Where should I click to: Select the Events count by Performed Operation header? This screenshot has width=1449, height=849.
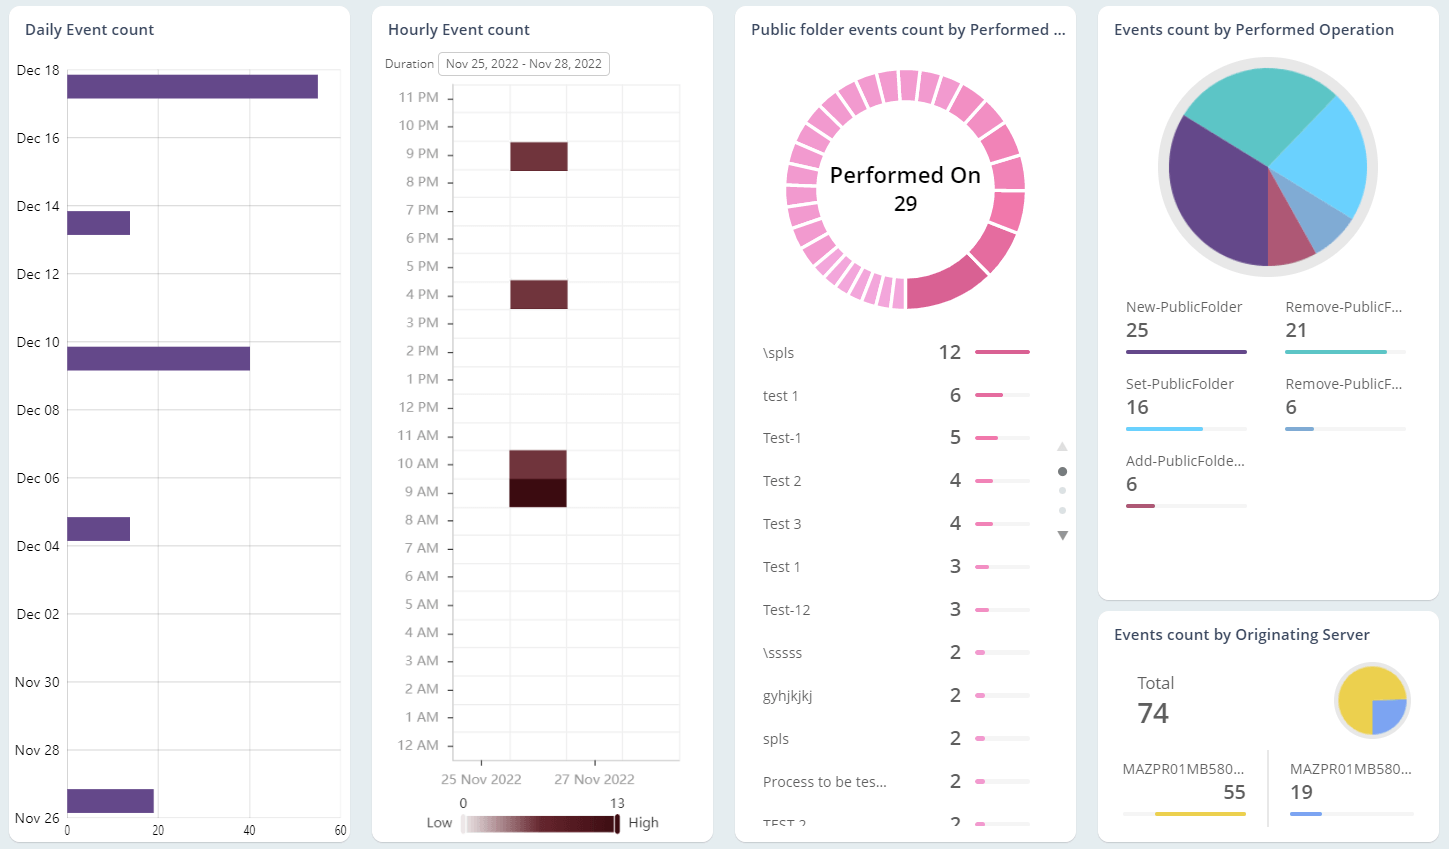[x=1254, y=30]
